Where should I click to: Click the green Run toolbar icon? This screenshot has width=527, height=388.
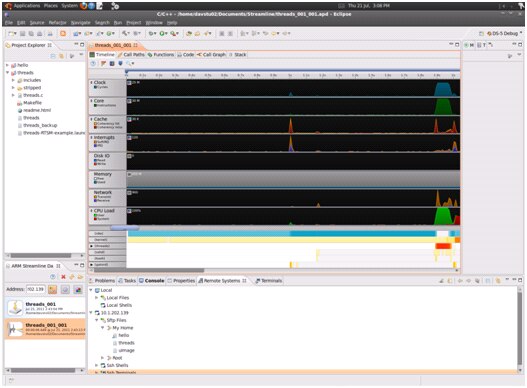pos(163,33)
